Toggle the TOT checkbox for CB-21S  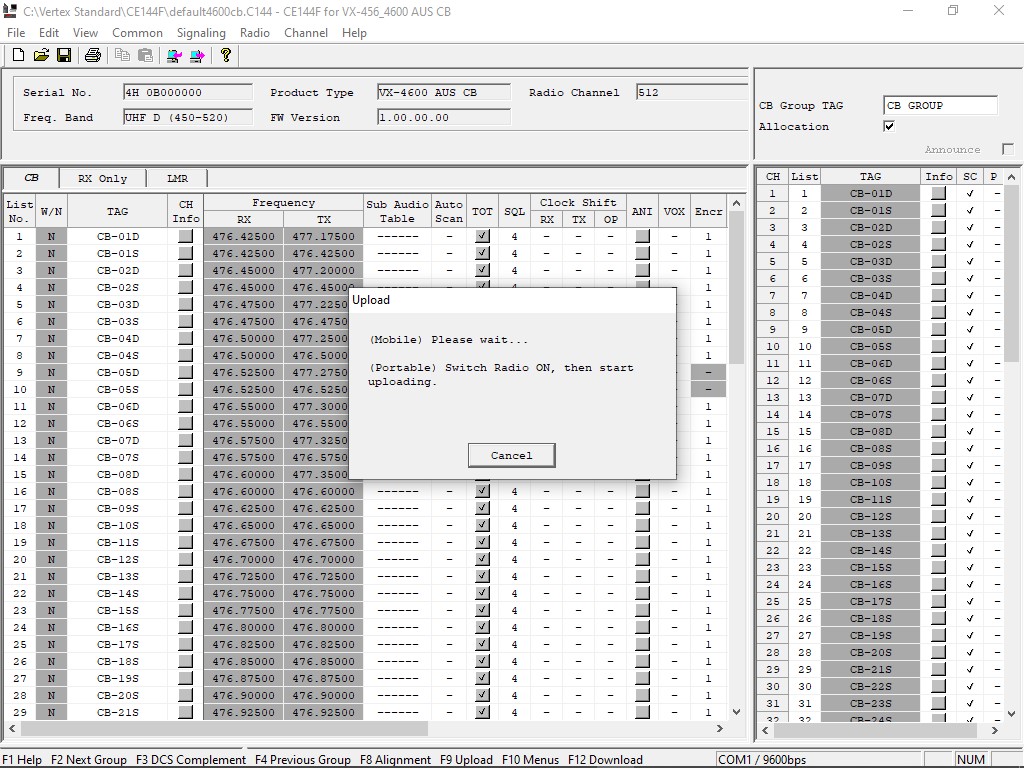(x=482, y=712)
